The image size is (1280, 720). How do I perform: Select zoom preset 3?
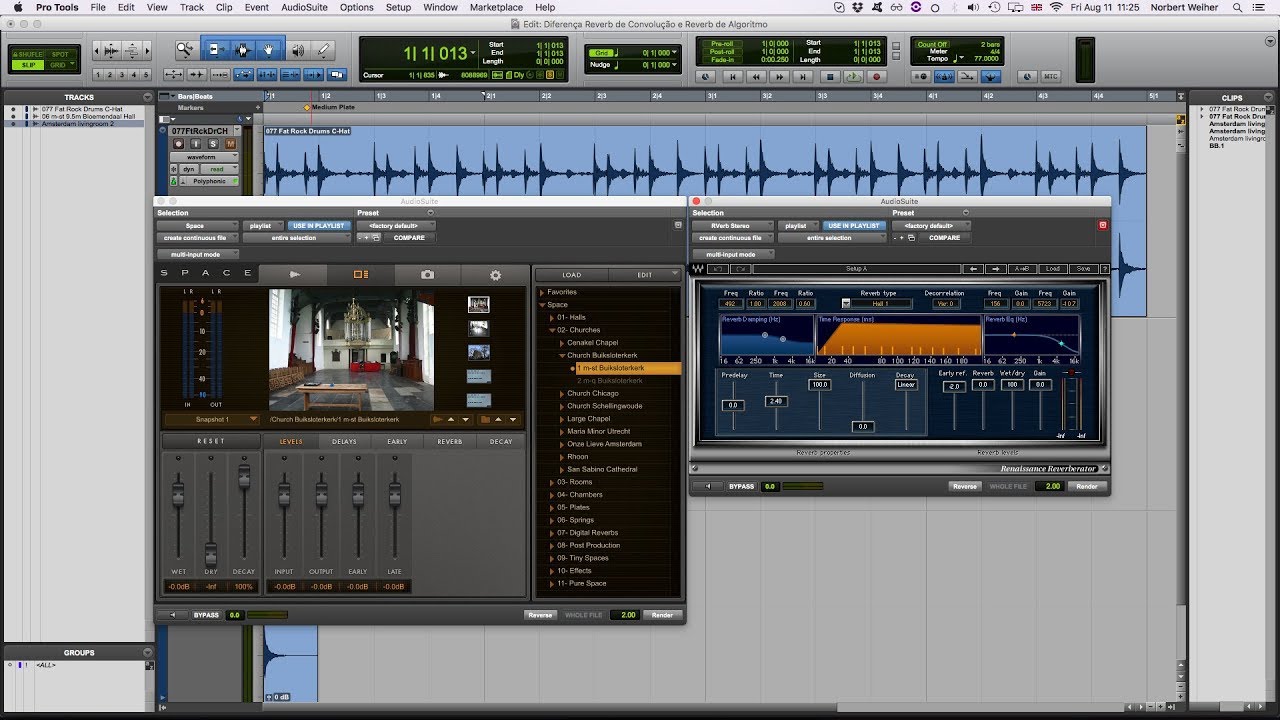click(x=122, y=75)
